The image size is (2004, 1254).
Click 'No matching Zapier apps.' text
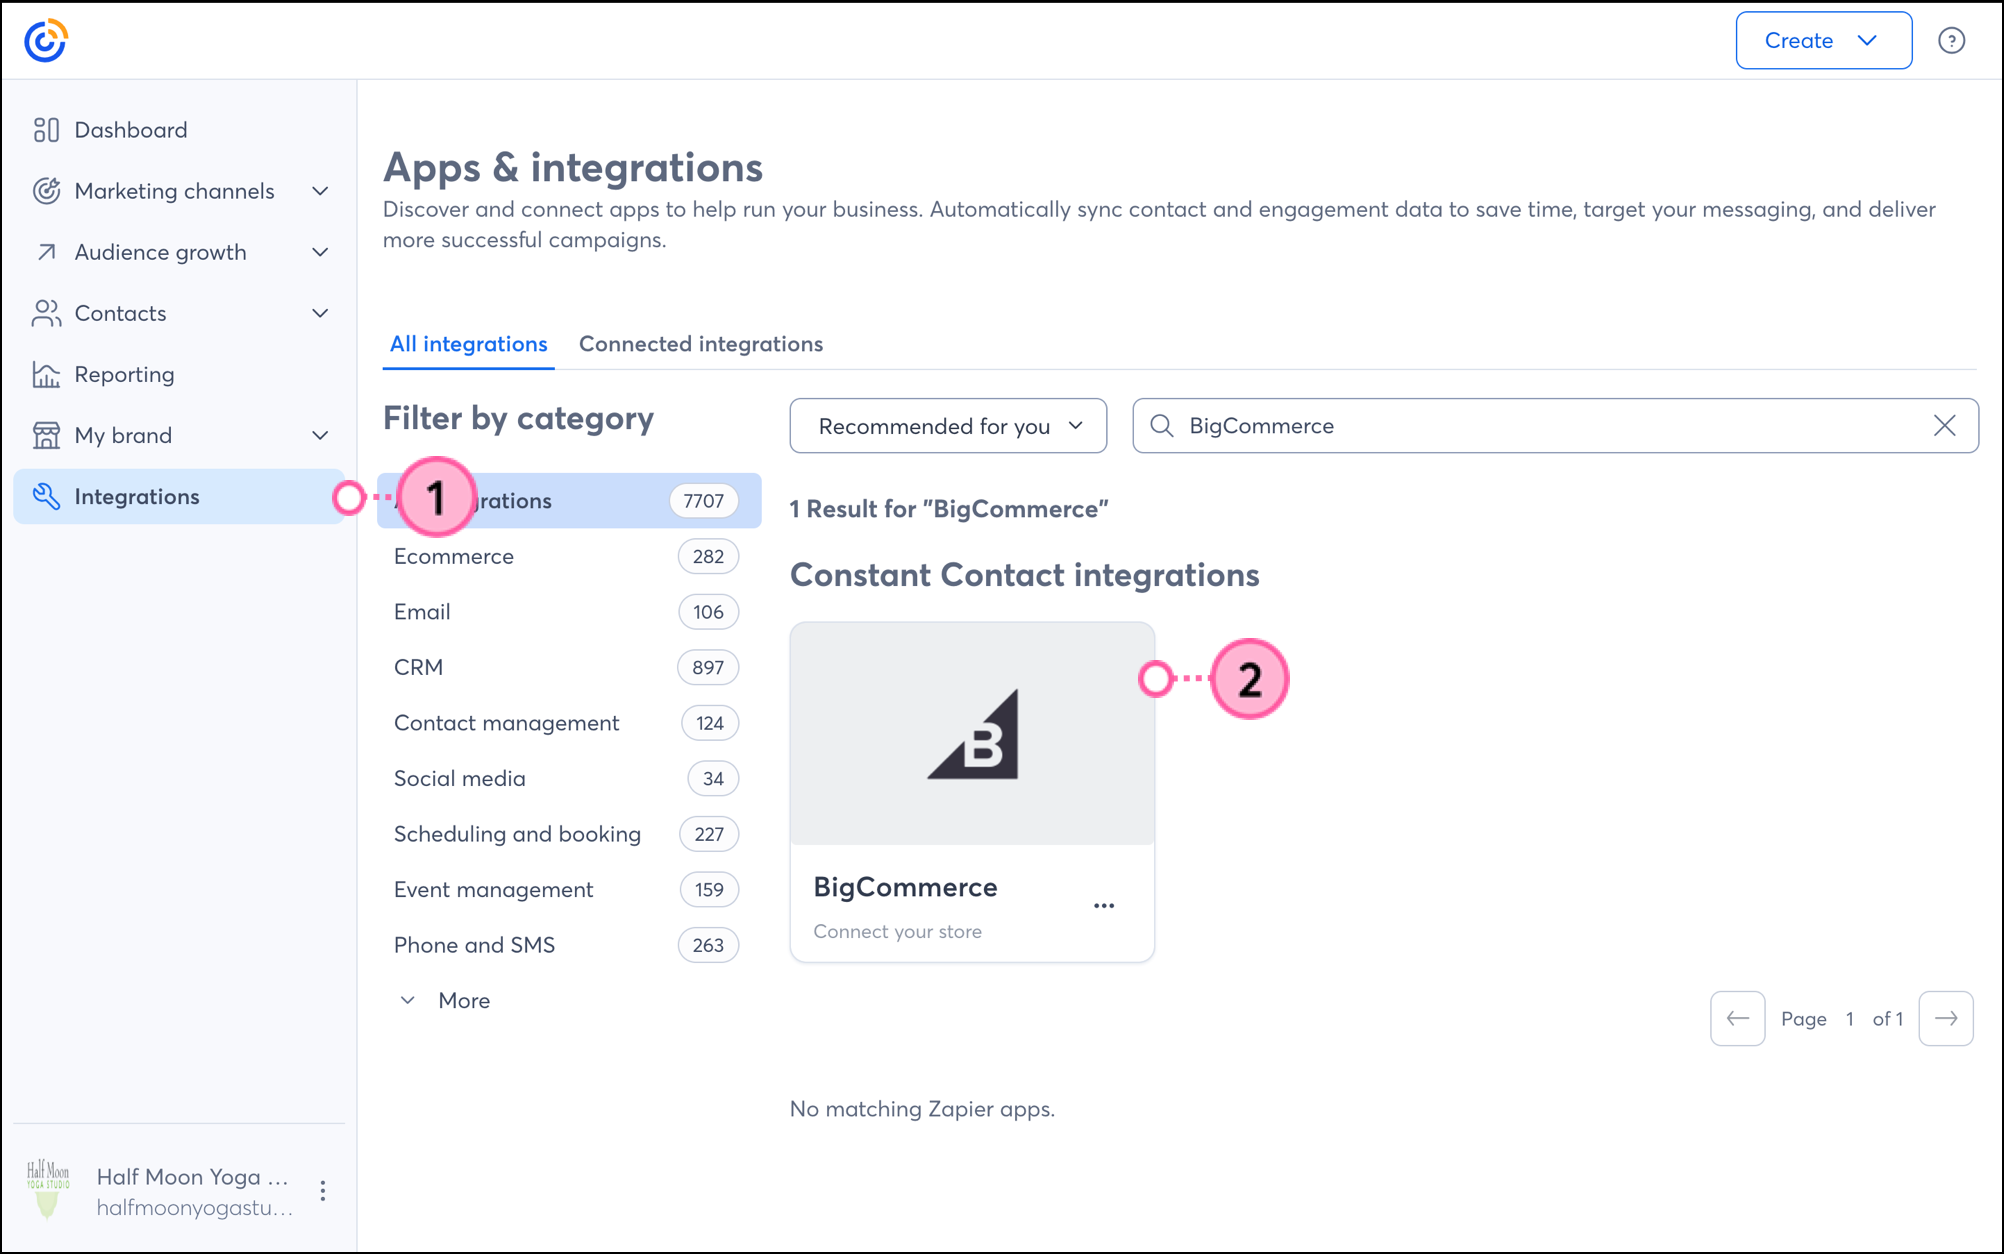[x=922, y=1109]
